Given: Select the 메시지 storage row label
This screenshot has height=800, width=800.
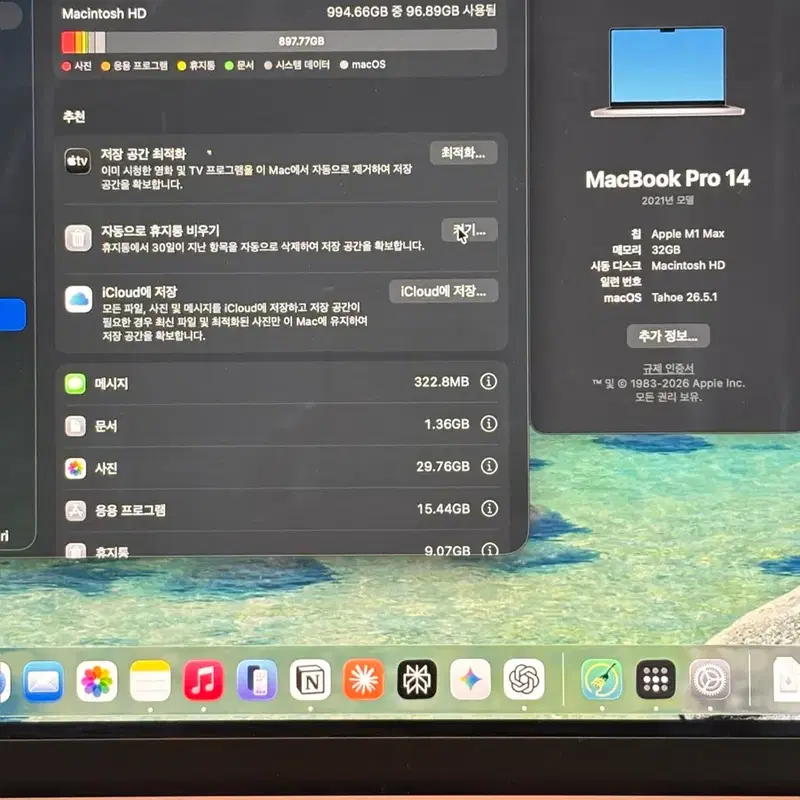Looking at the screenshot, I should [111, 384].
